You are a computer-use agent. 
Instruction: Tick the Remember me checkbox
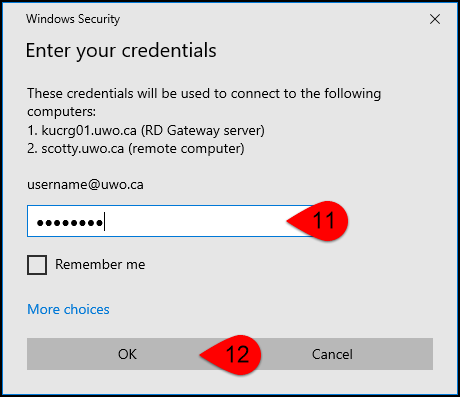(x=37, y=265)
